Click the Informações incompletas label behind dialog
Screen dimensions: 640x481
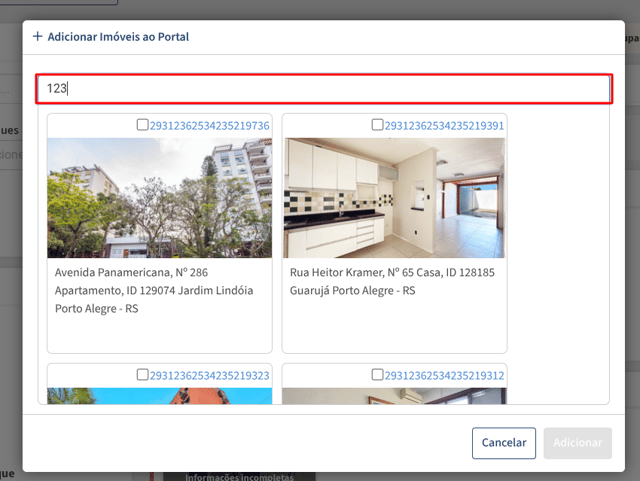239,477
